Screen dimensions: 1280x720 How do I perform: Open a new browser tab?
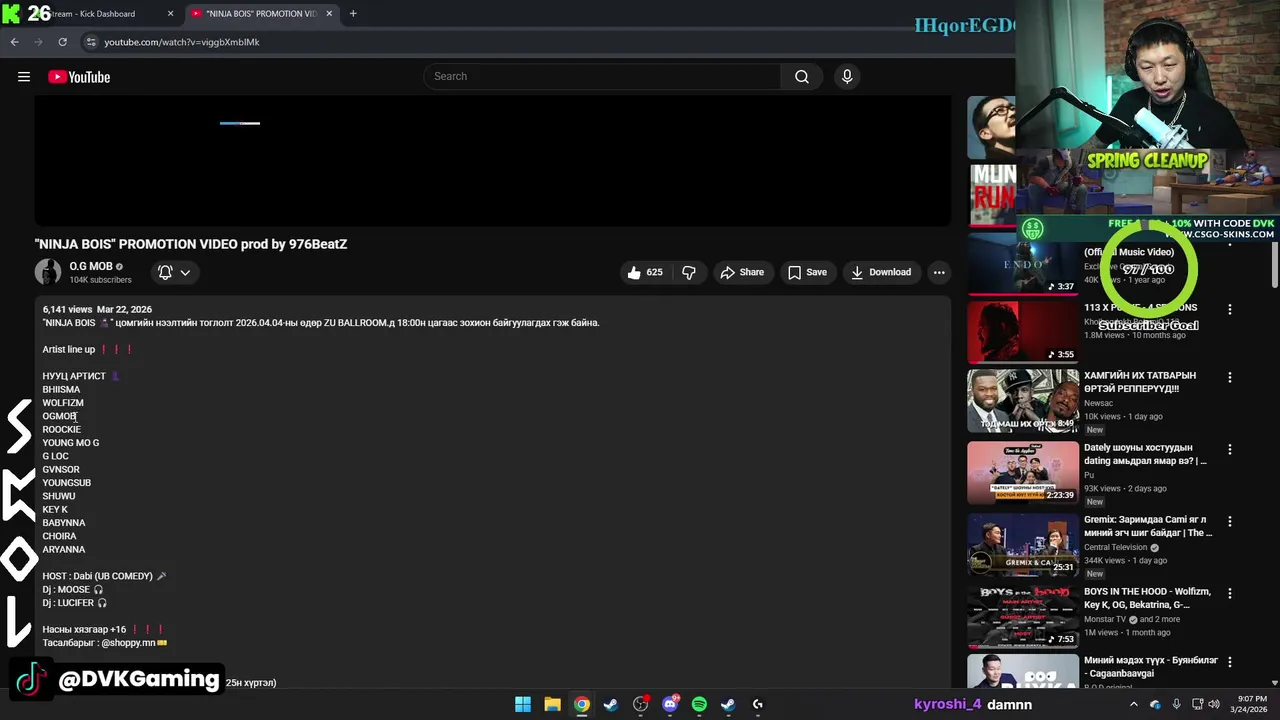pyautogui.click(x=353, y=14)
